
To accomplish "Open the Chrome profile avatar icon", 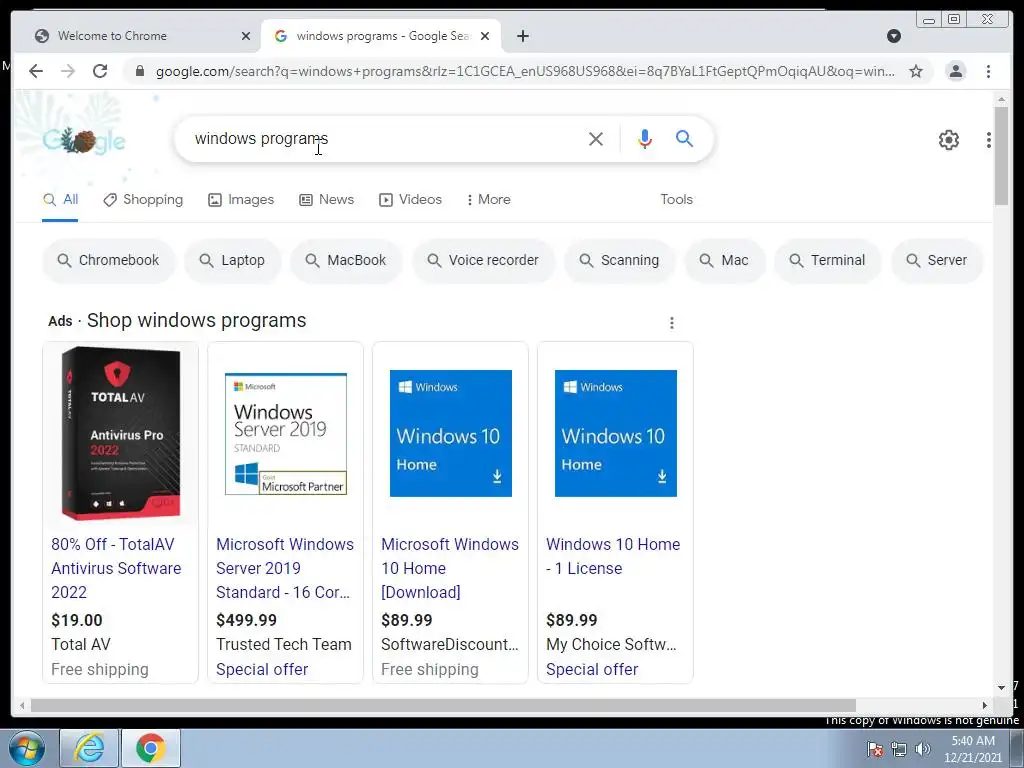I will point(955,71).
